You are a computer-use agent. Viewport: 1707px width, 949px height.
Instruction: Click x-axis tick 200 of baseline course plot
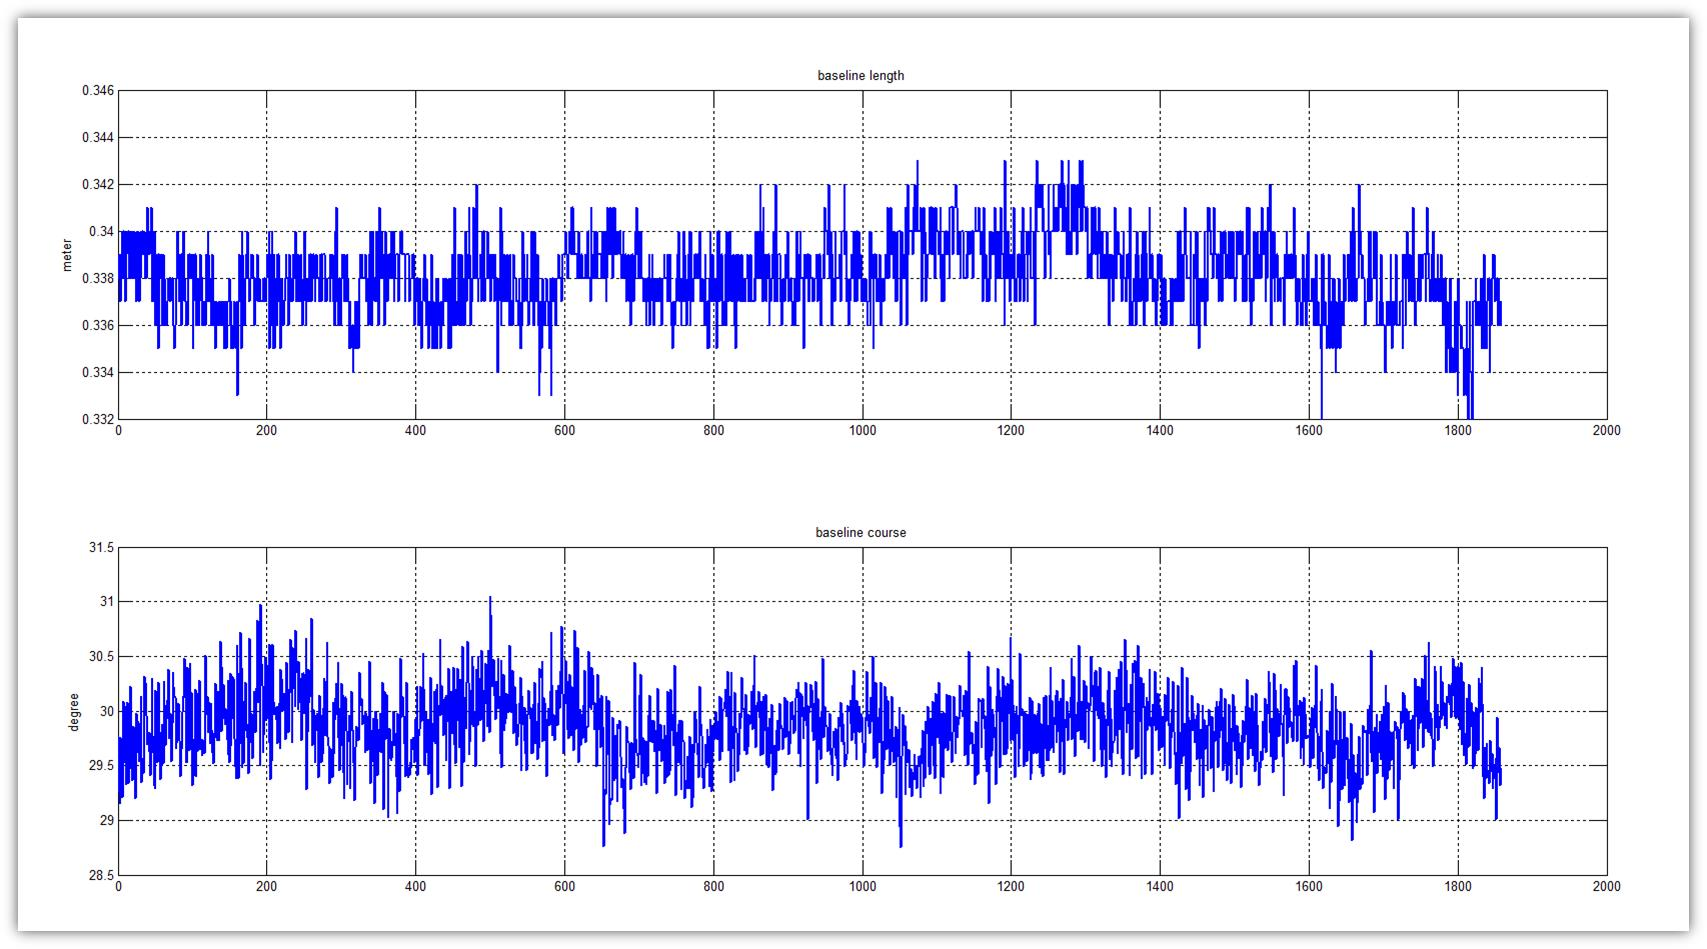(x=267, y=887)
